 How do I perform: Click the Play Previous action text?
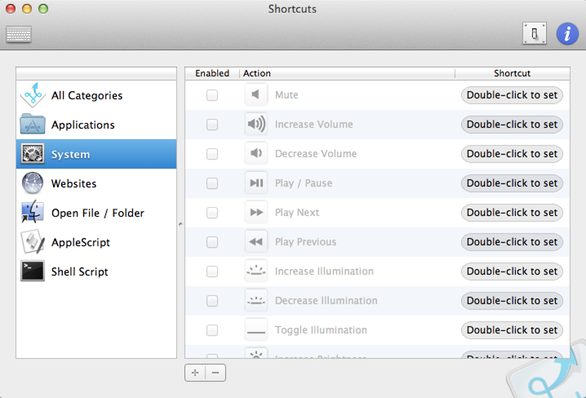[x=306, y=242]
